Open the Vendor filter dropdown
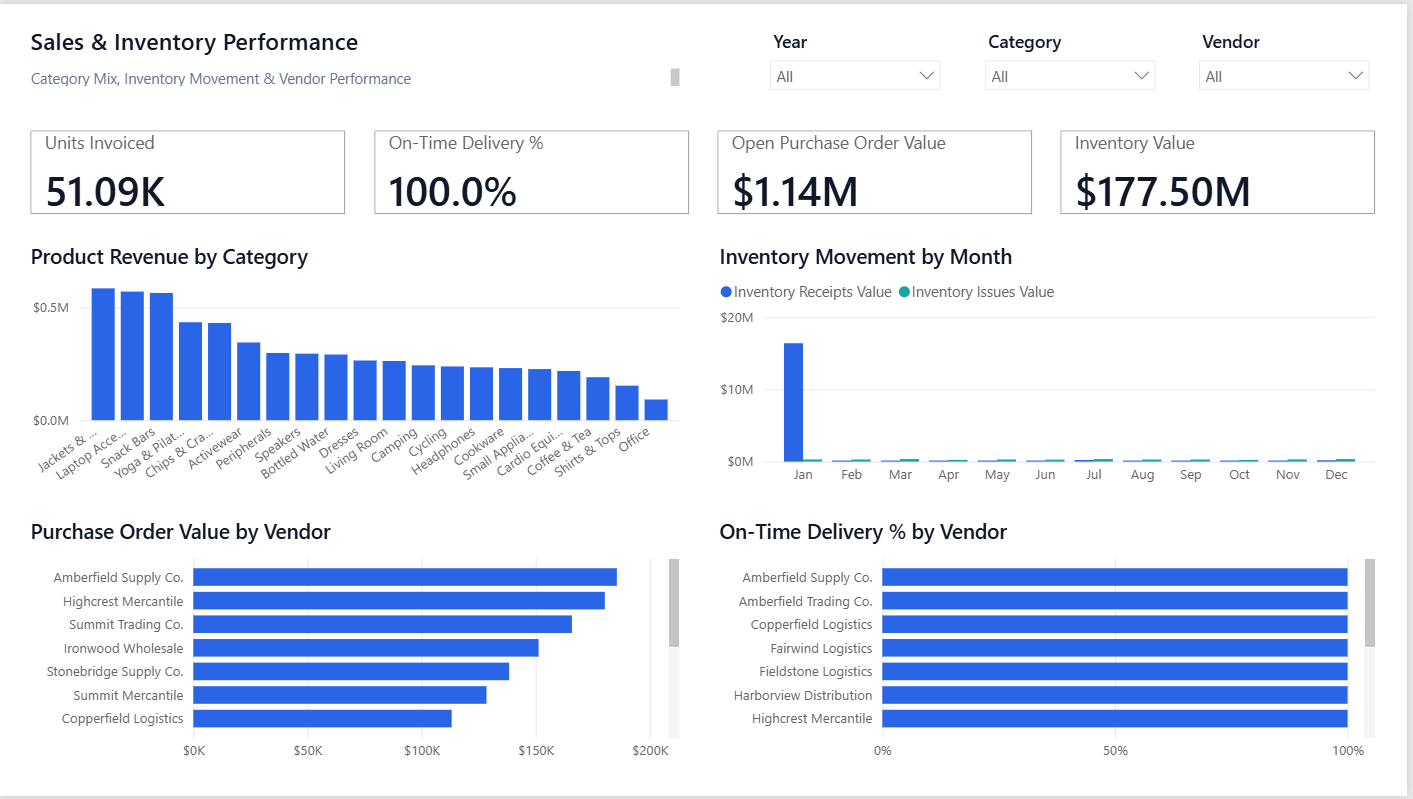The height and width of the screenshot is (799, 1413). 1284,76
